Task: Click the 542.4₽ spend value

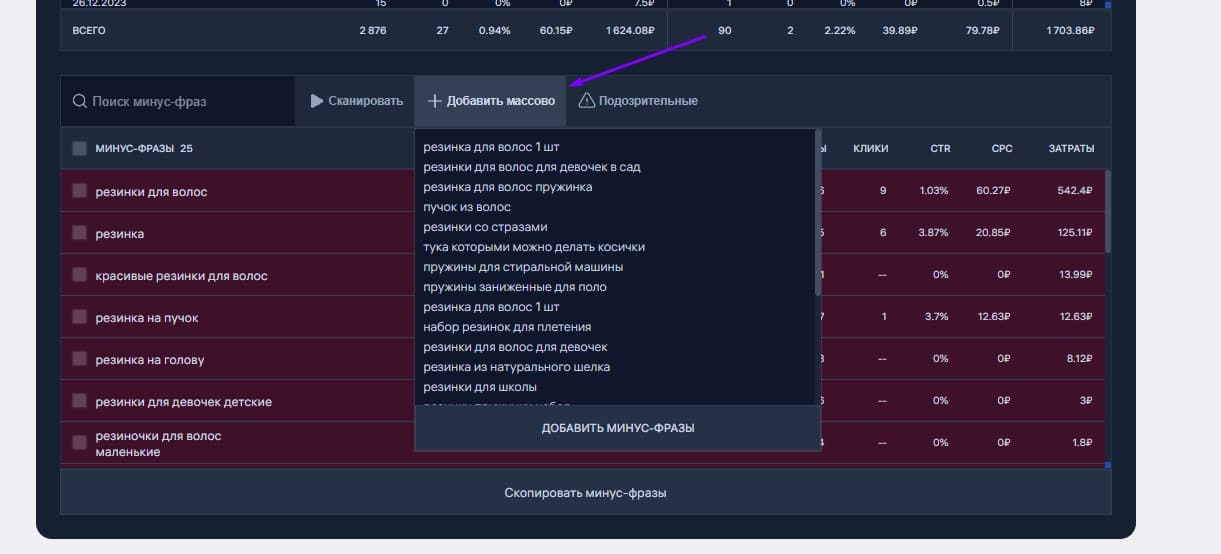Action: pyautogui.click(x=1075, y=191)
